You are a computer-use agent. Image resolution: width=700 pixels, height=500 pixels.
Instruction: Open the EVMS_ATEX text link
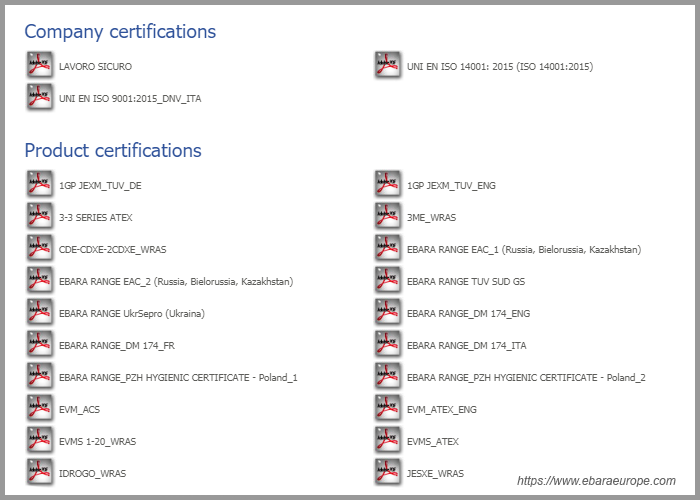[433, 442]
